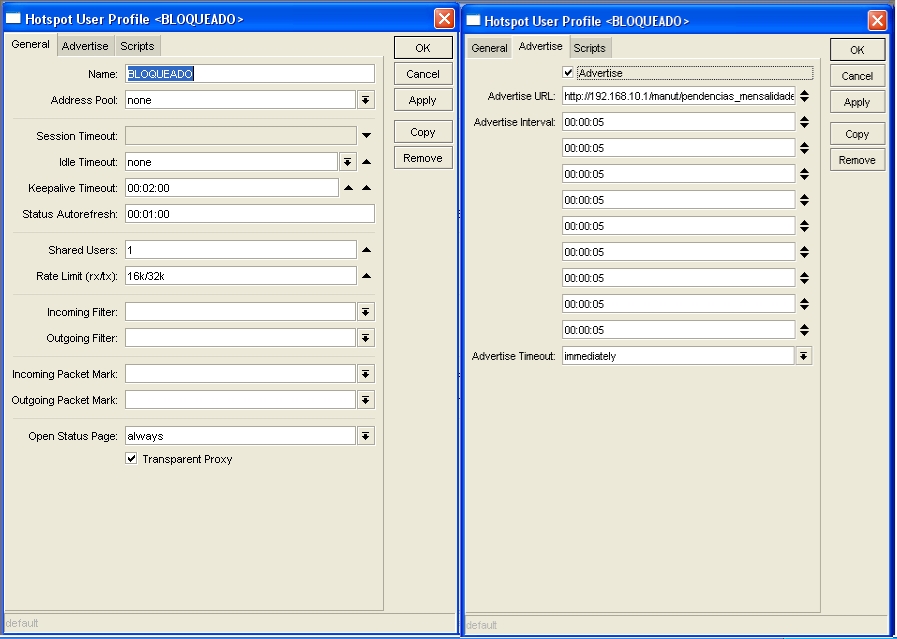Viewport: 897px width, 639px height.
Task: Open Scripts tab in right window
Action: pos(589,48)
